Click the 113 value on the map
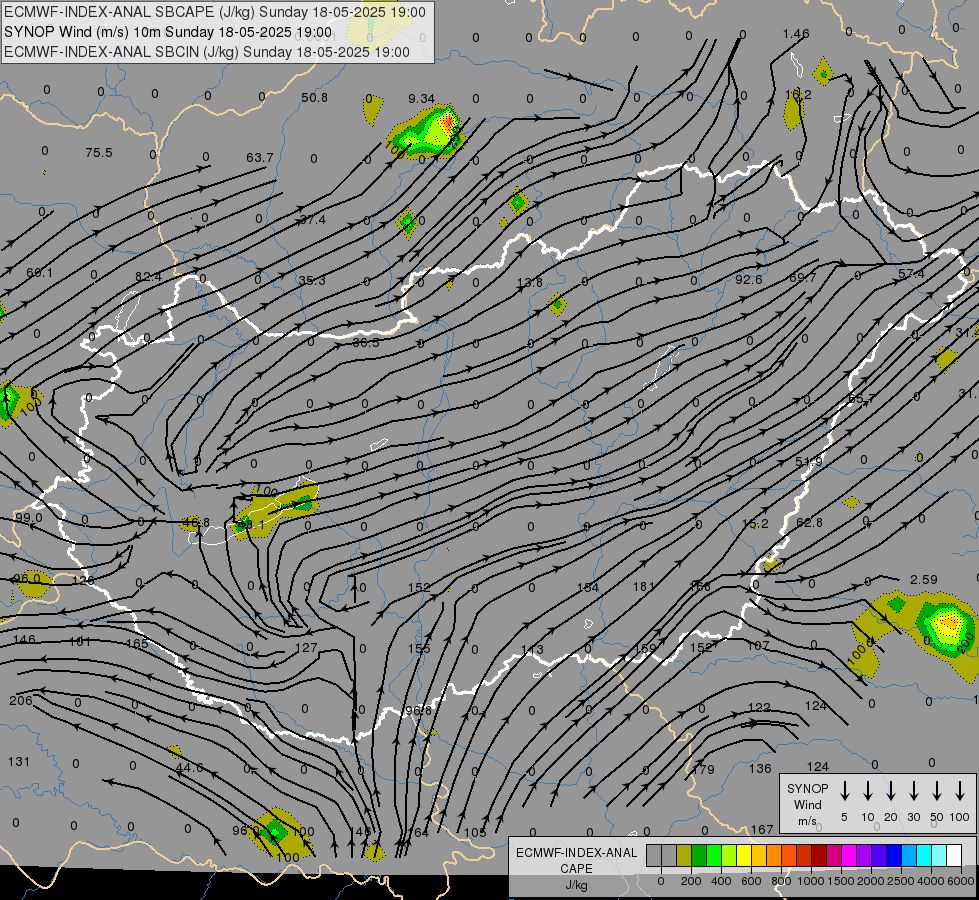The height and width of the screenshot is (900, 979). pos(533,650)
